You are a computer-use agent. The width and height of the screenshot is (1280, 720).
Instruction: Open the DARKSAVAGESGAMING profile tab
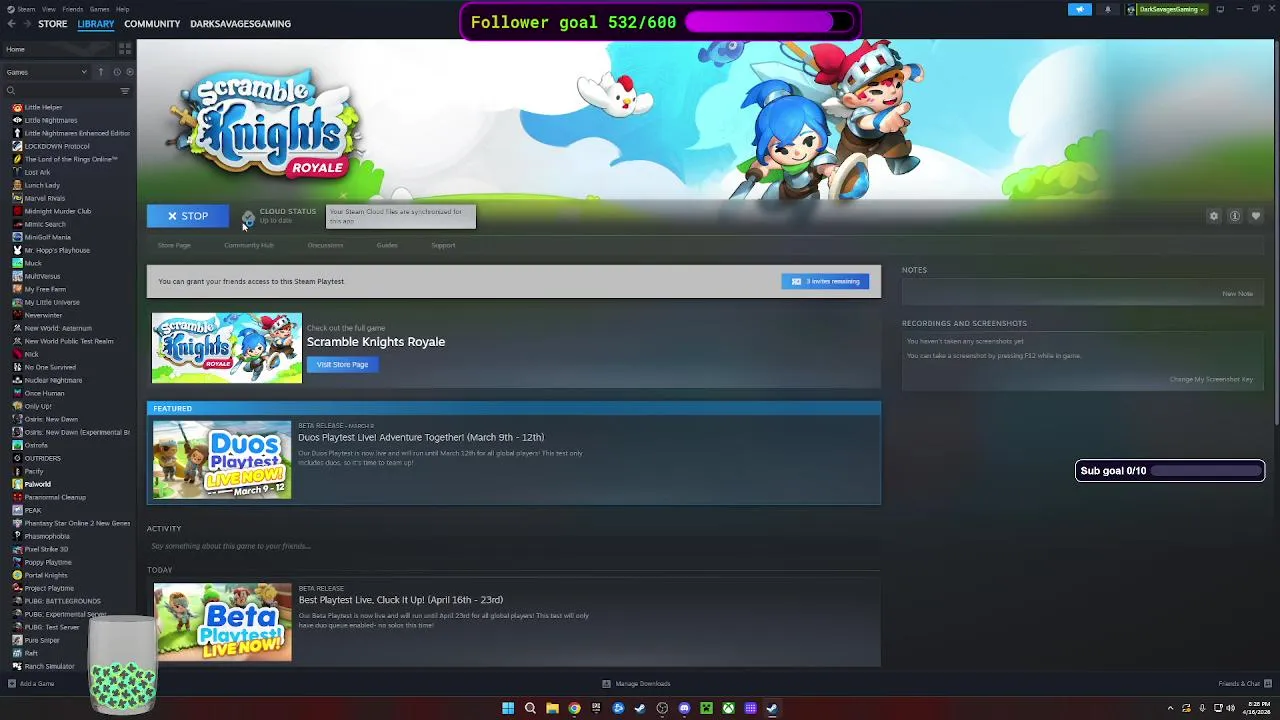(240, 24)
